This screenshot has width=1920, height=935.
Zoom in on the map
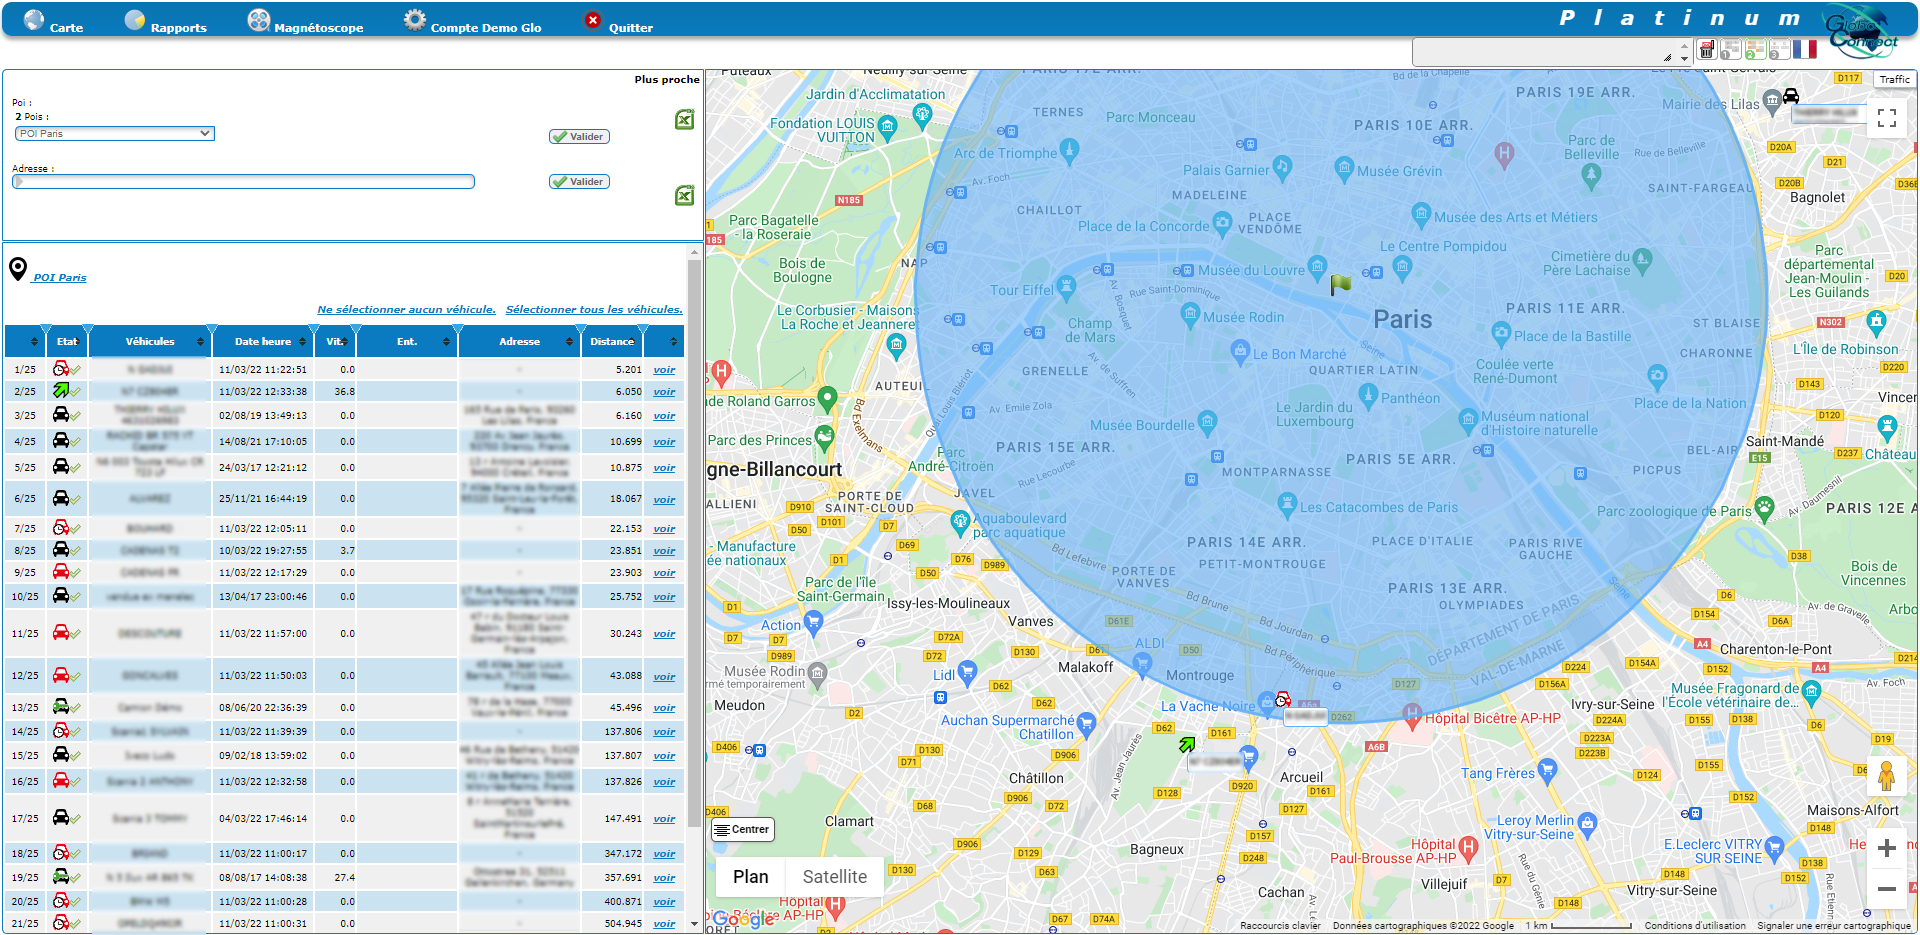coord(1887,849)
